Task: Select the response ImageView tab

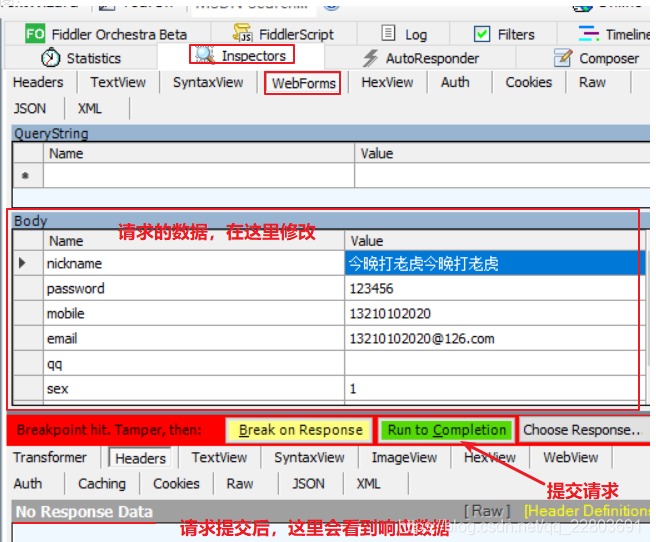Action: 404,457
